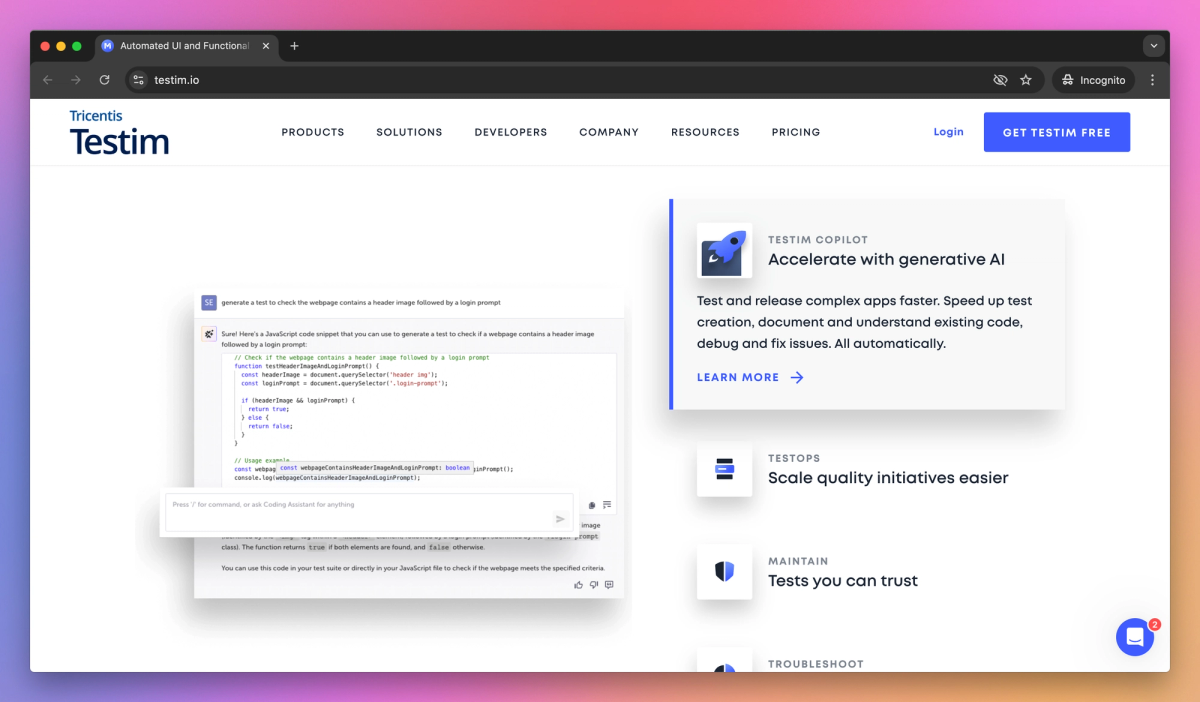This screenshot has height=702, width=1200.
Task: Select the Automated UI and Functional tab
Action: point(187,46)
